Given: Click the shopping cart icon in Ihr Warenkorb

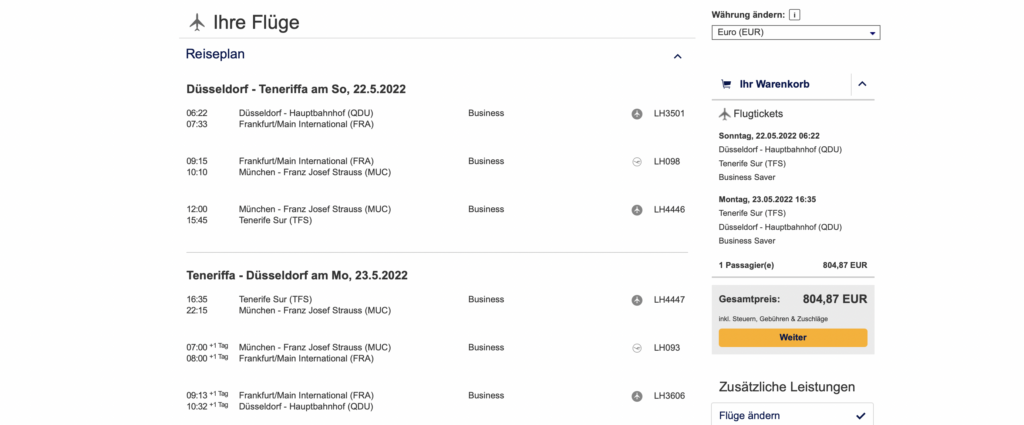Looking at the screenshot, I should (x=726, y=85).
